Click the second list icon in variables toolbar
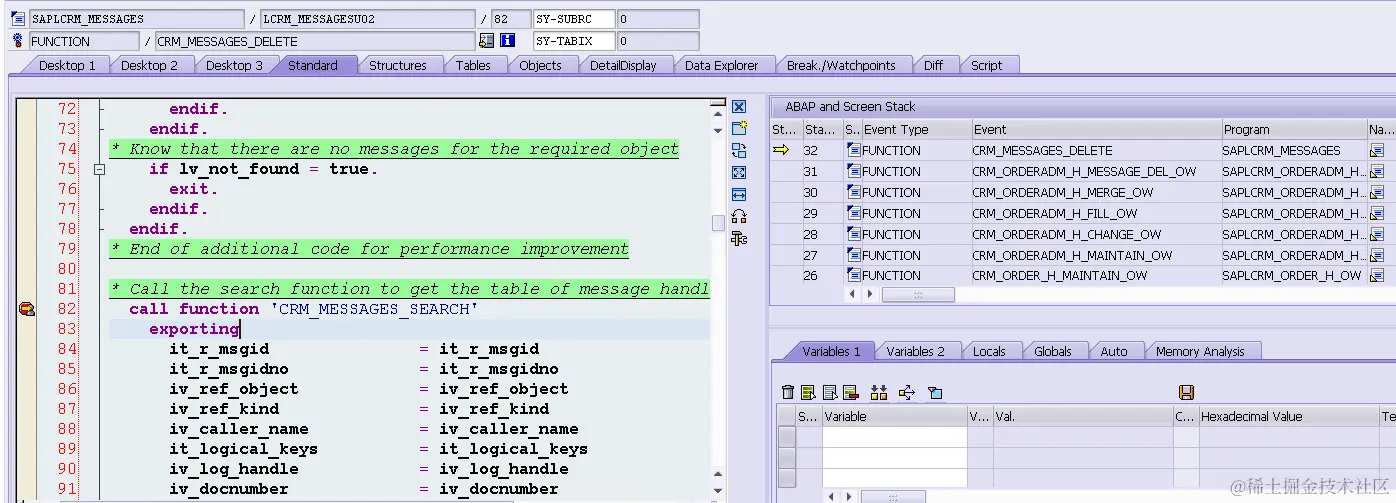 coord(830,392)
